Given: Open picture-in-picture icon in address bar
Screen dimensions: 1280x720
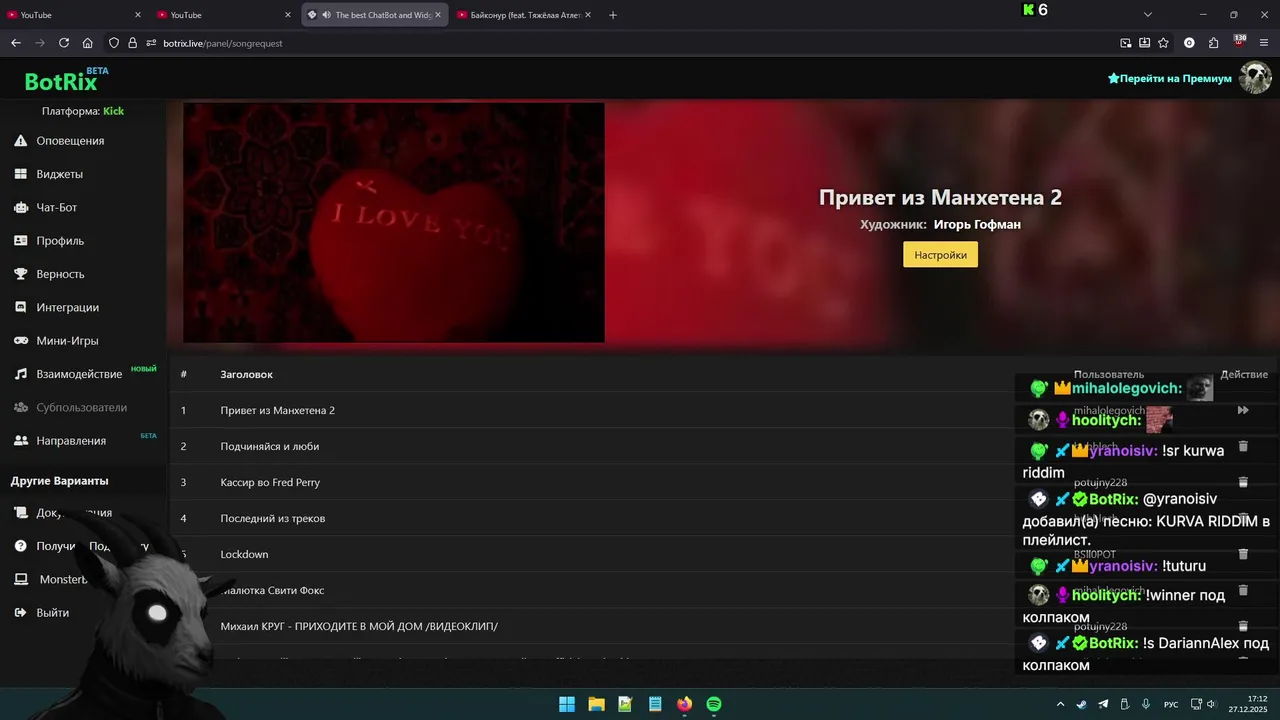Looking at the screenshot, I should 1126,43.
